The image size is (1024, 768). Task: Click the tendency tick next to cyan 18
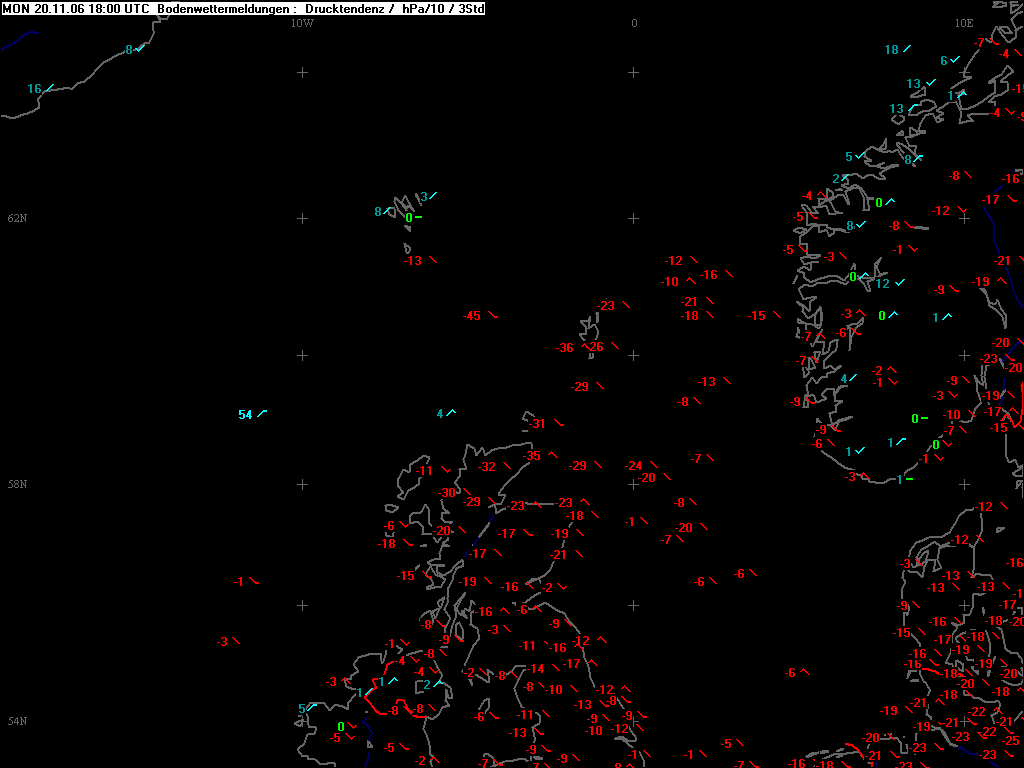point(907,48)
